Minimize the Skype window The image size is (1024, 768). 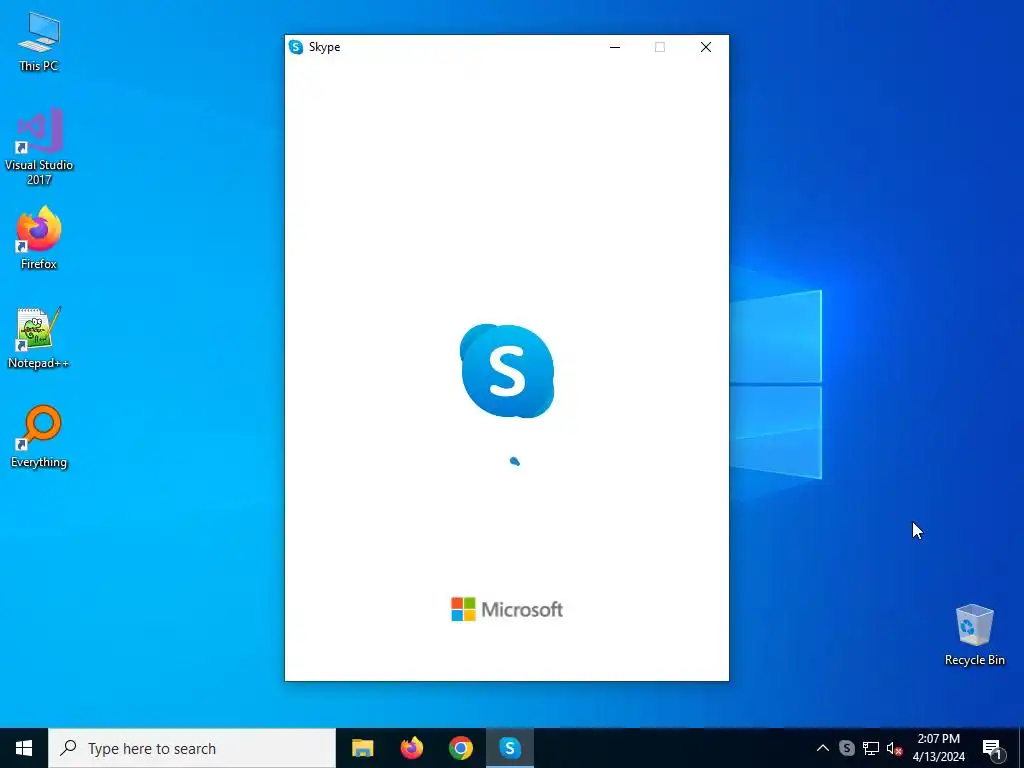click(x=615, y=47)
